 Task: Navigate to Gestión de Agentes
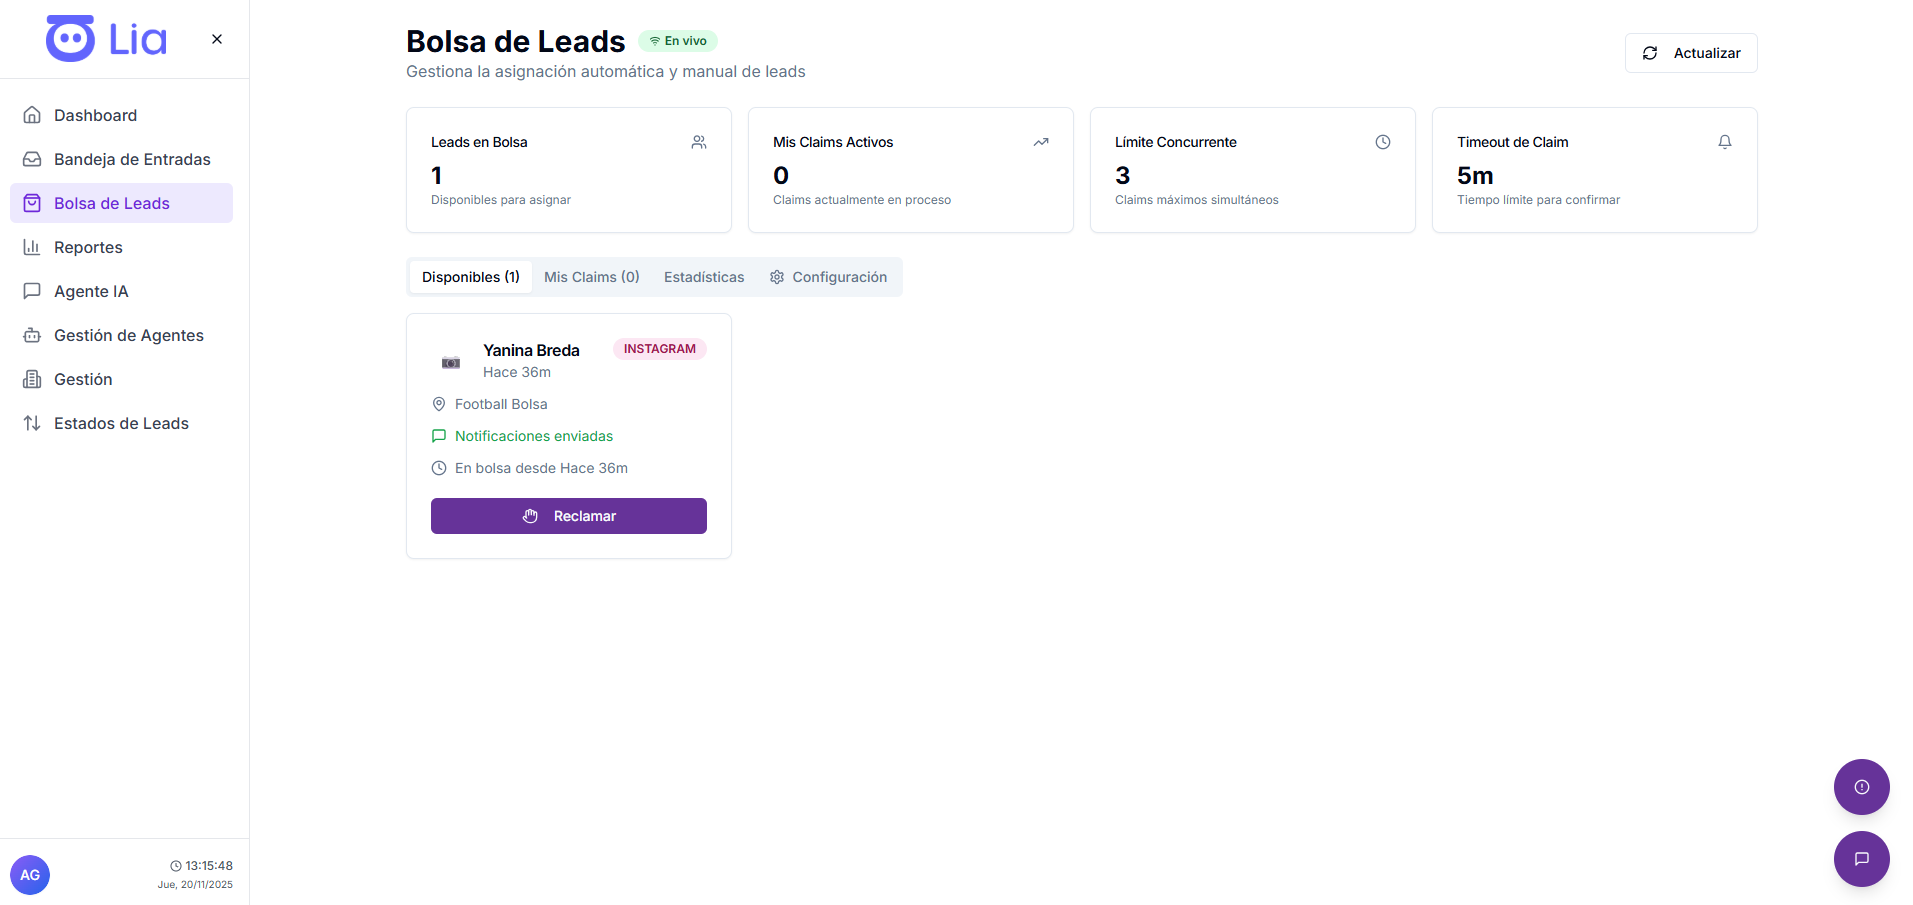128,335
